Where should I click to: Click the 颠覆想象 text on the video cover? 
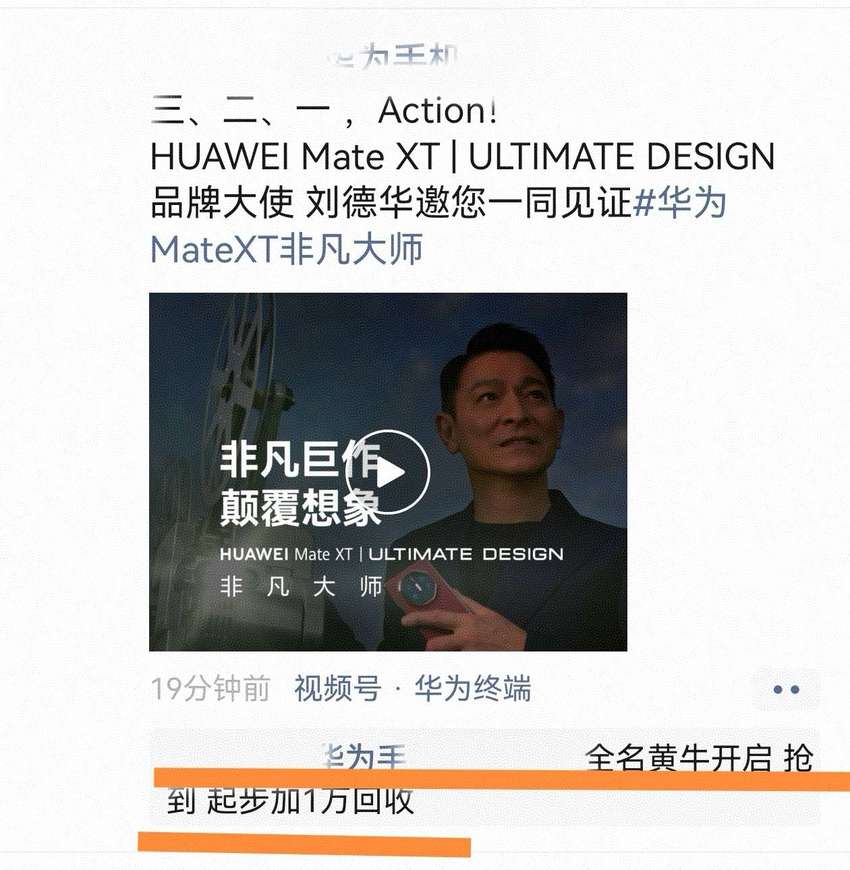[300, 508]
